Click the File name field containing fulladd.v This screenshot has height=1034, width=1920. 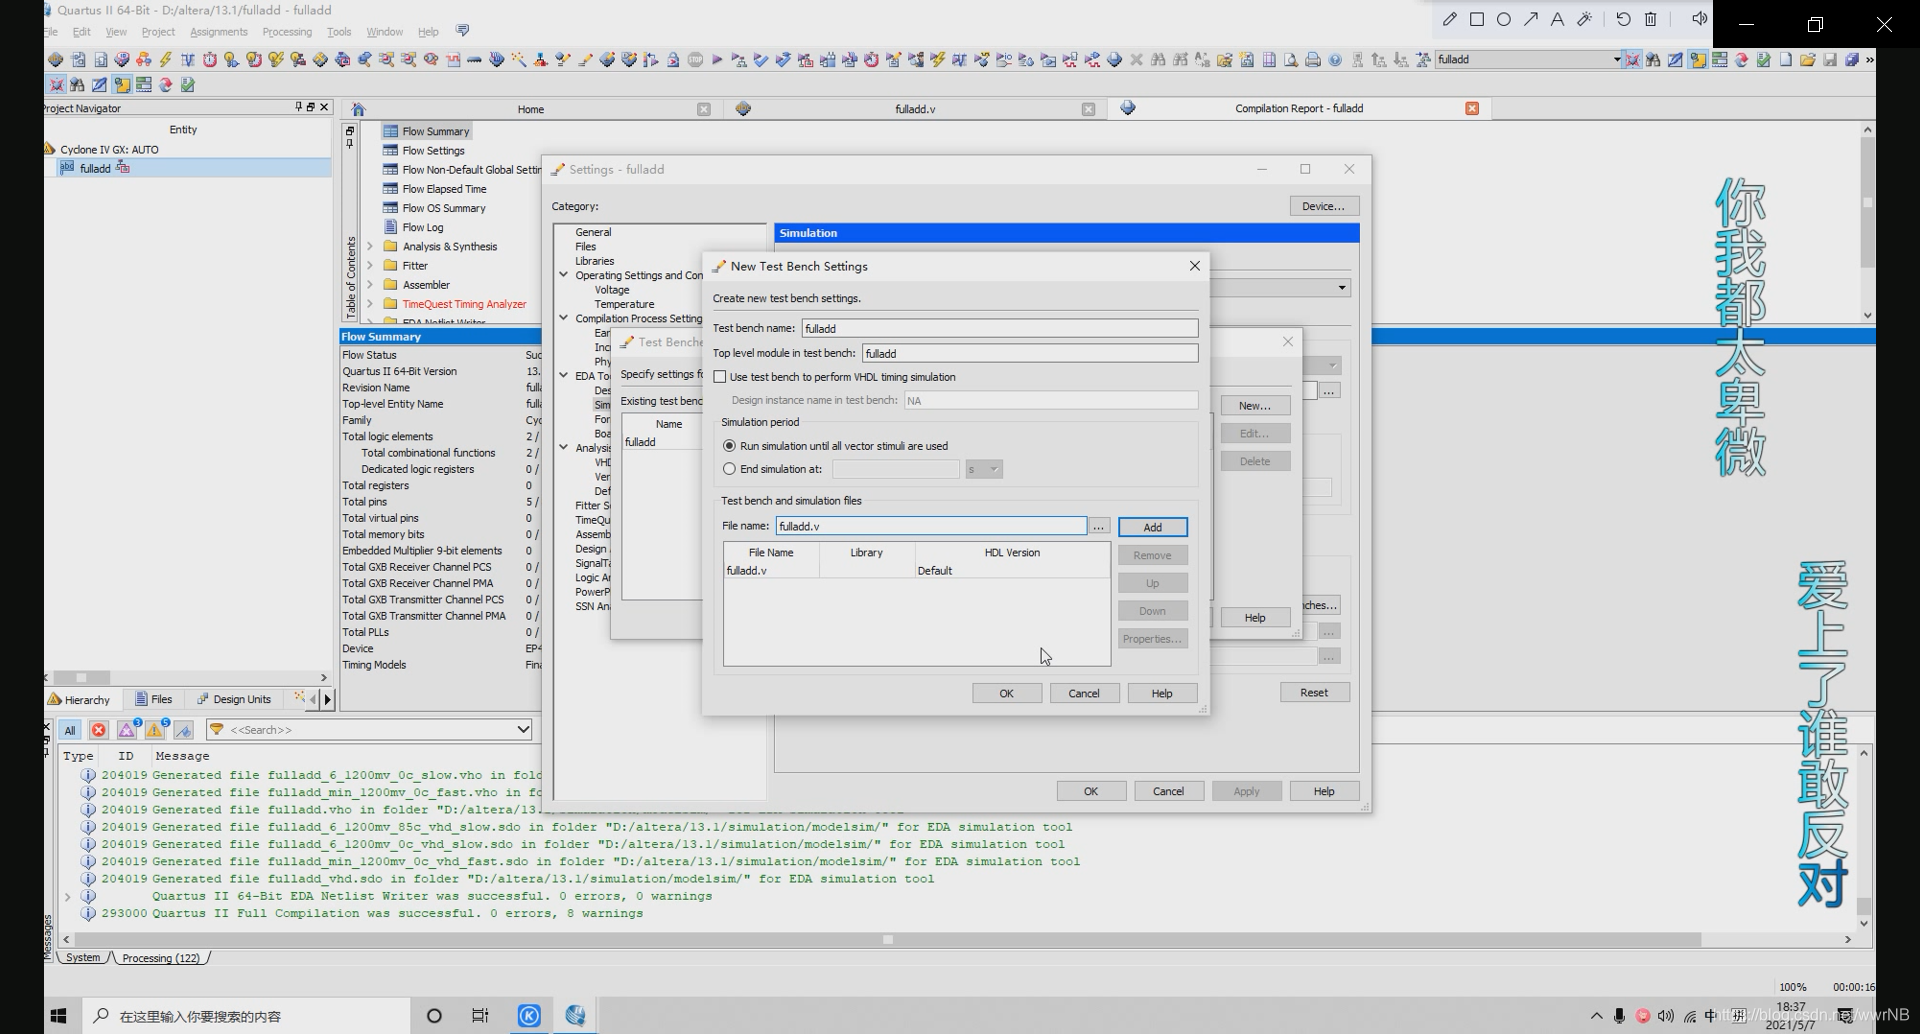[x=931, y=526]
